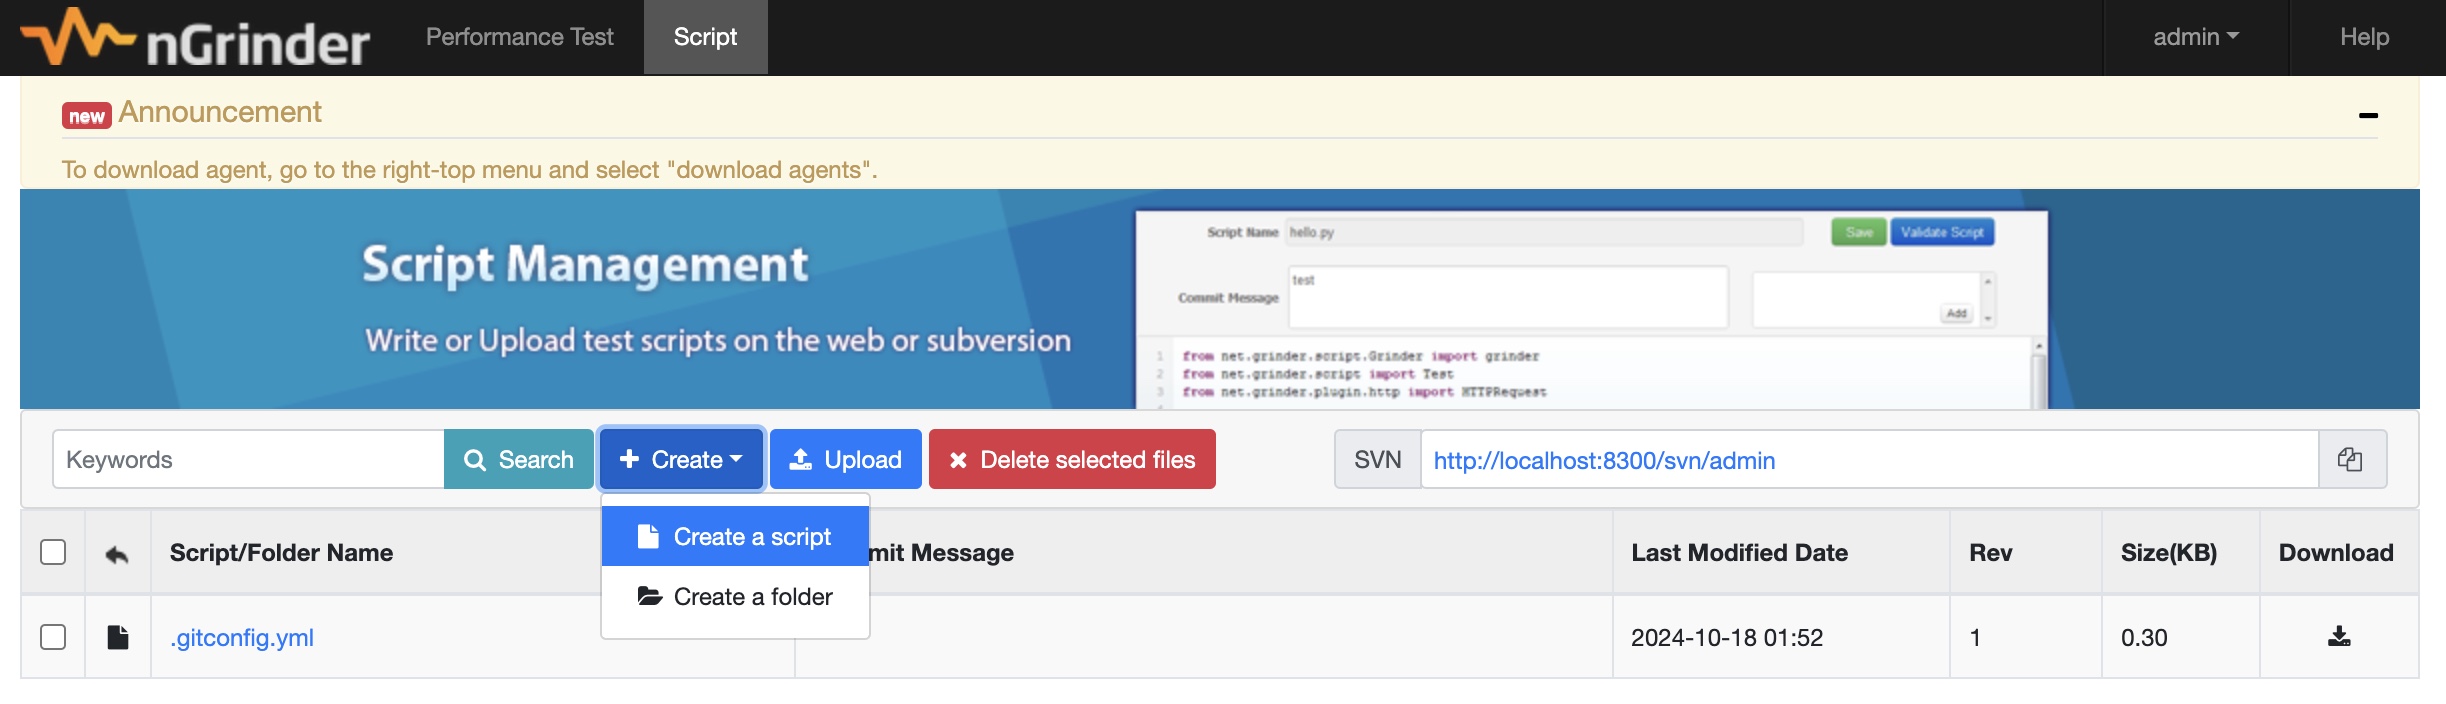Open the .gitconfig.yml script link
This screenshot has width=2446, height=704.
(242, 637)
